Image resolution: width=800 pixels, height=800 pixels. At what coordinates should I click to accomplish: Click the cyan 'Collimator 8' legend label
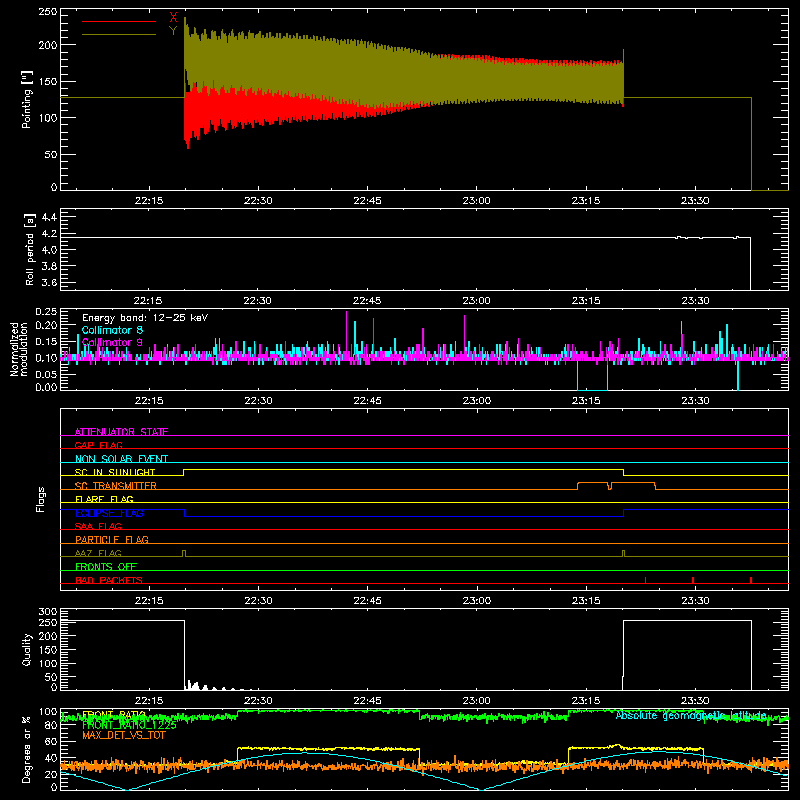coord(112,330)
